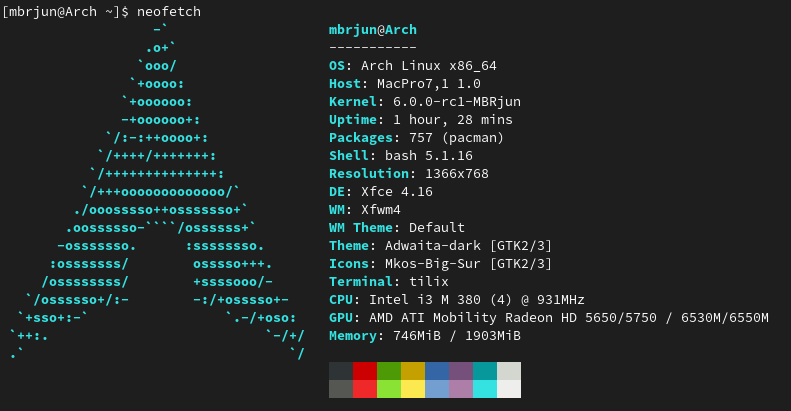Viewport: 791px width, 411px height.
Task: Click the Packages 757 (pacman) line
Action: point(416,138)
